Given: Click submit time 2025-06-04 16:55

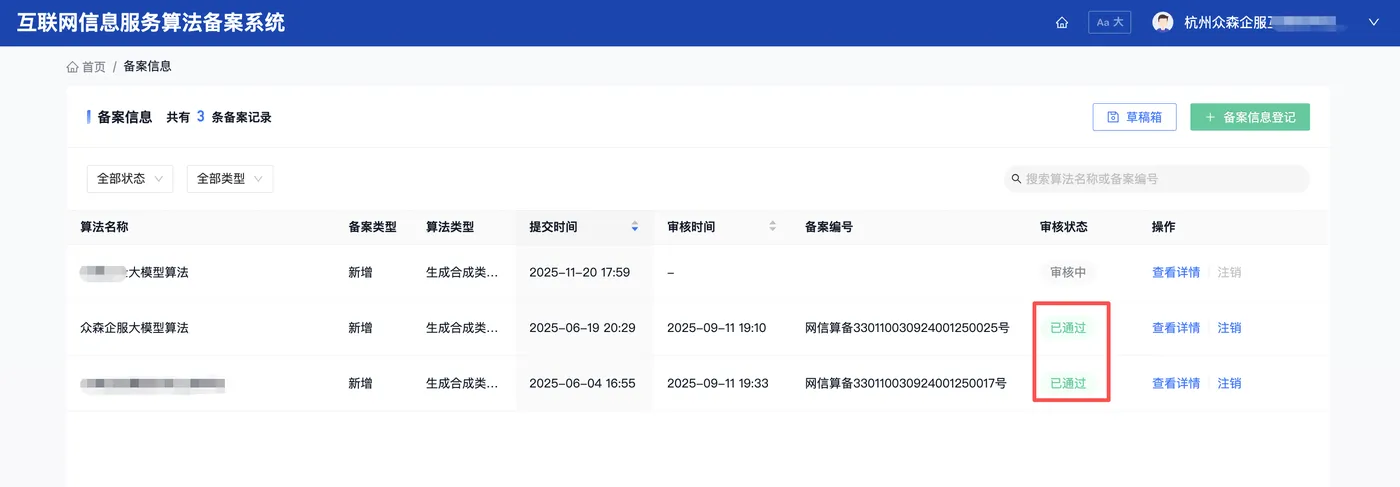Looking at the screenshot, I should [581, 383].
